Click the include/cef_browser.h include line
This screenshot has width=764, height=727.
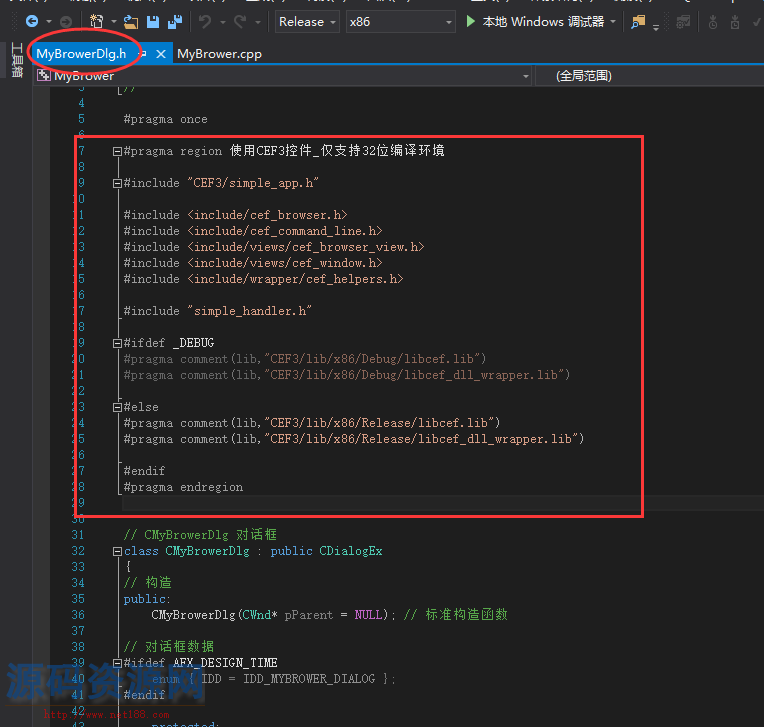coord(235,215)
